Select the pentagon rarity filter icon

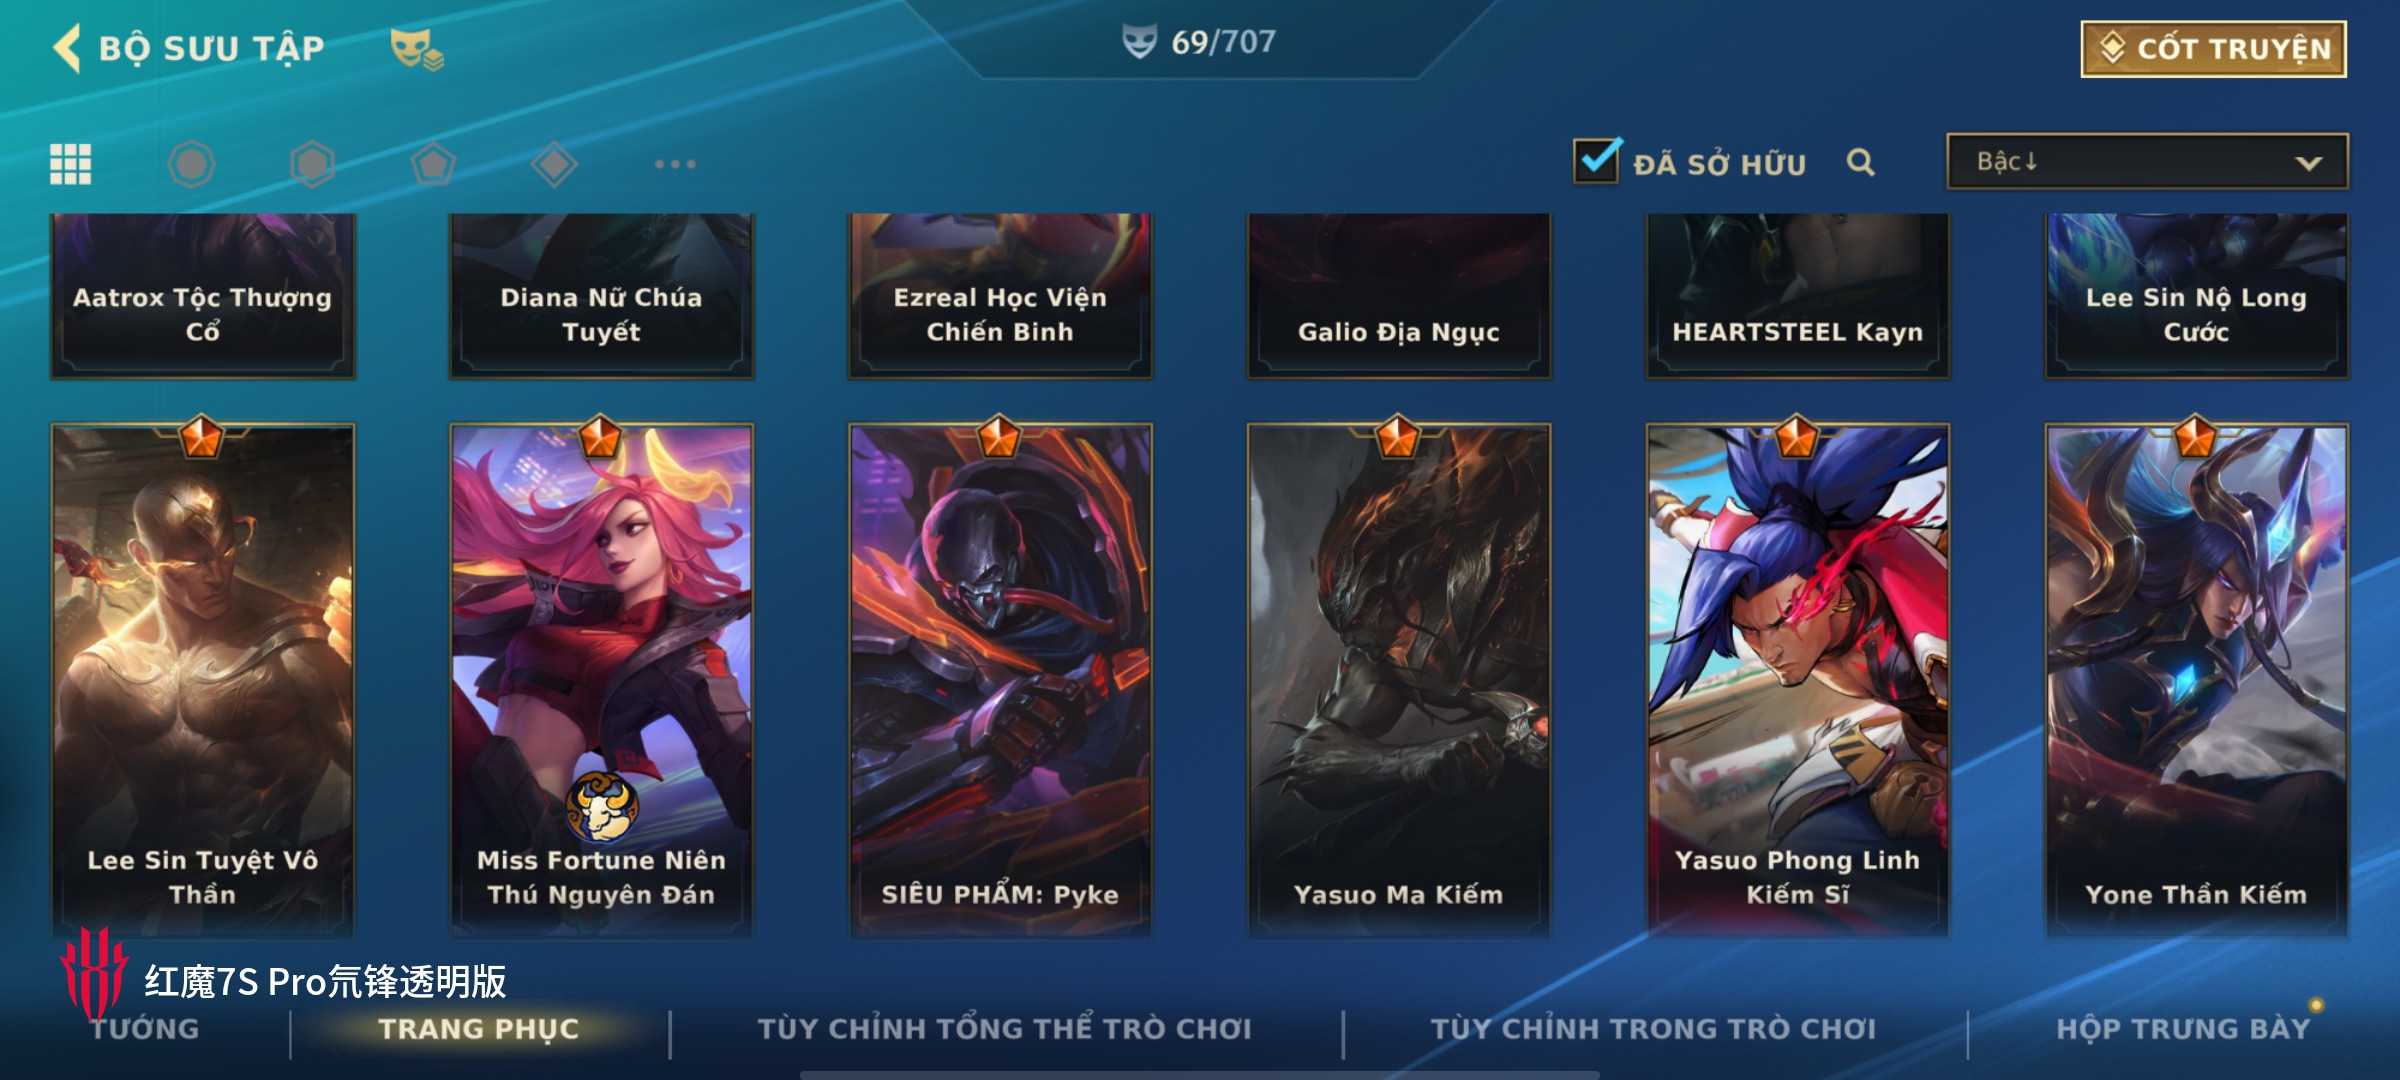tap(433, 164)
